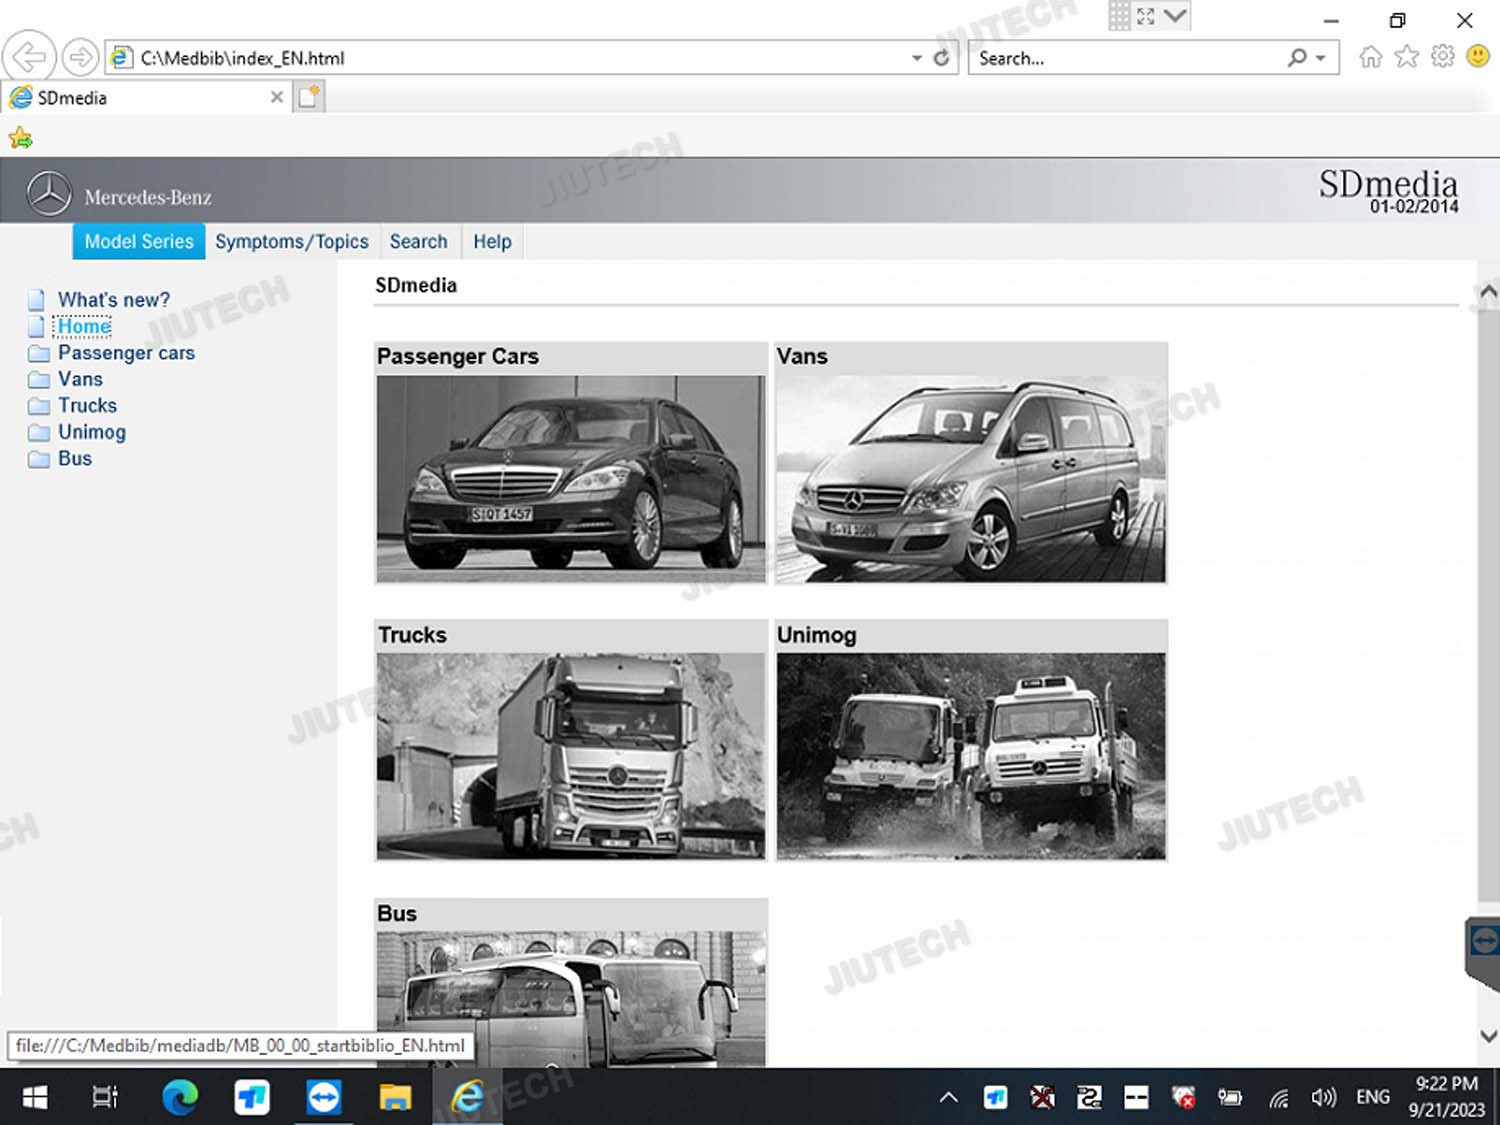The height and width of the screenshot is (1125, 1500).
Task: Select the Passenger Cars thumbnail image
Action: [570, 478]
